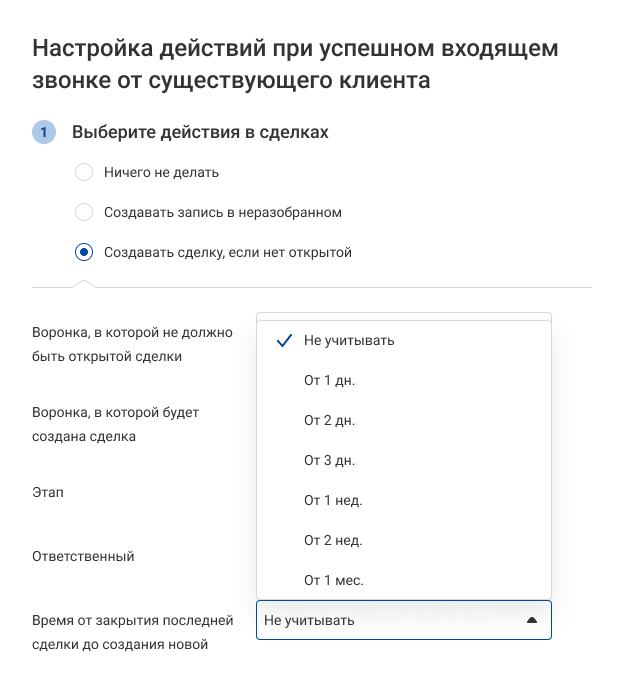Click the Ответственный field label

pos(83,556)
